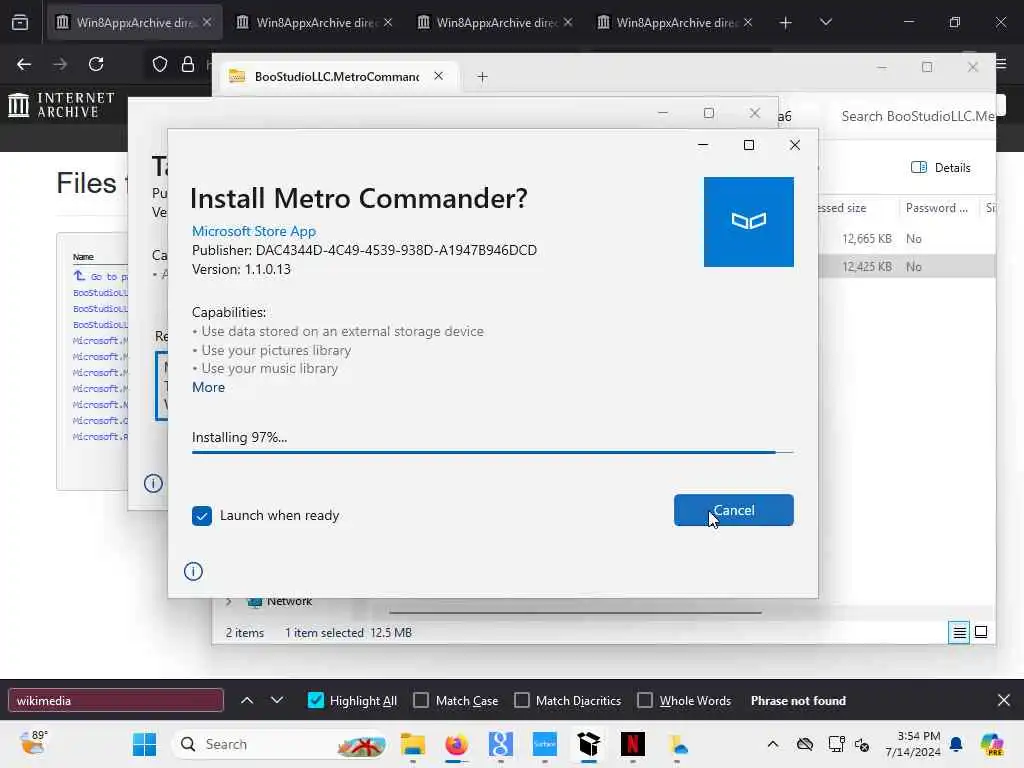Screen dimensions: 1024x768
Task: Enable Whole Words option
Action: pos(645,701)
